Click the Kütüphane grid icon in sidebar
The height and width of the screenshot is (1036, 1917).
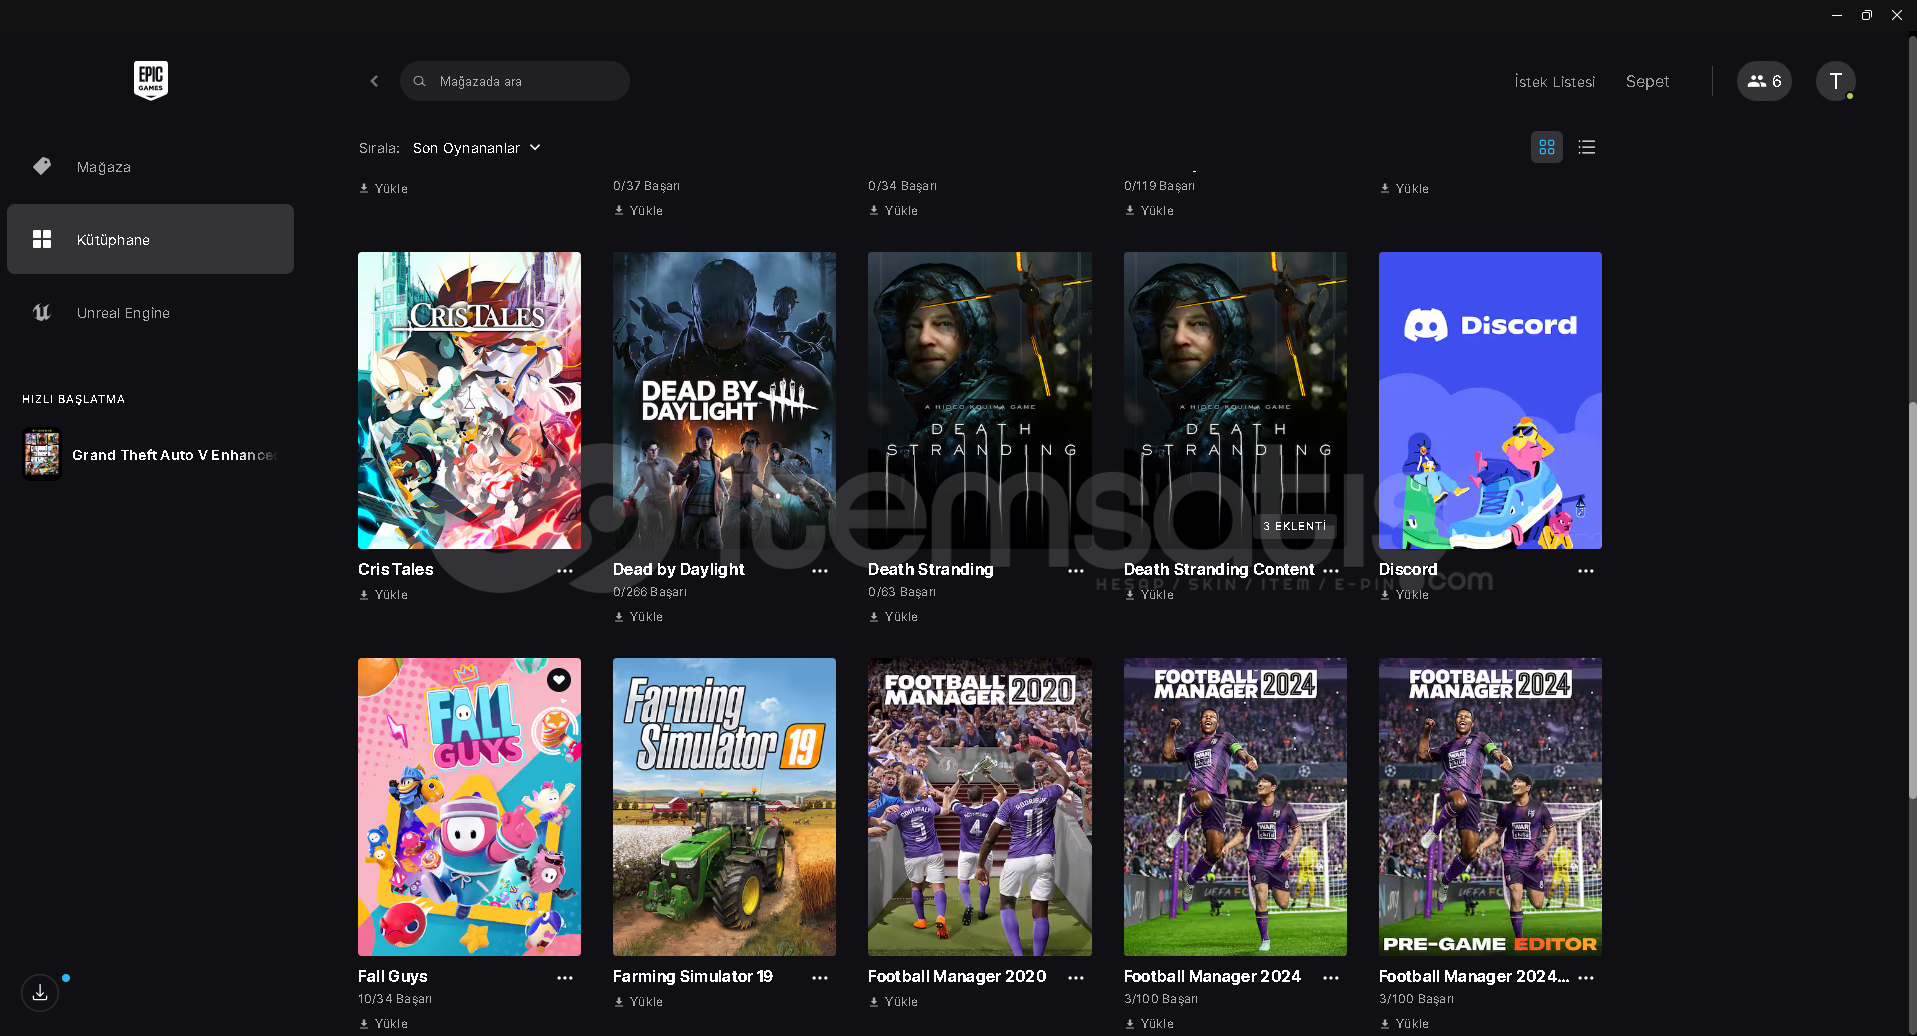point(42,239)
